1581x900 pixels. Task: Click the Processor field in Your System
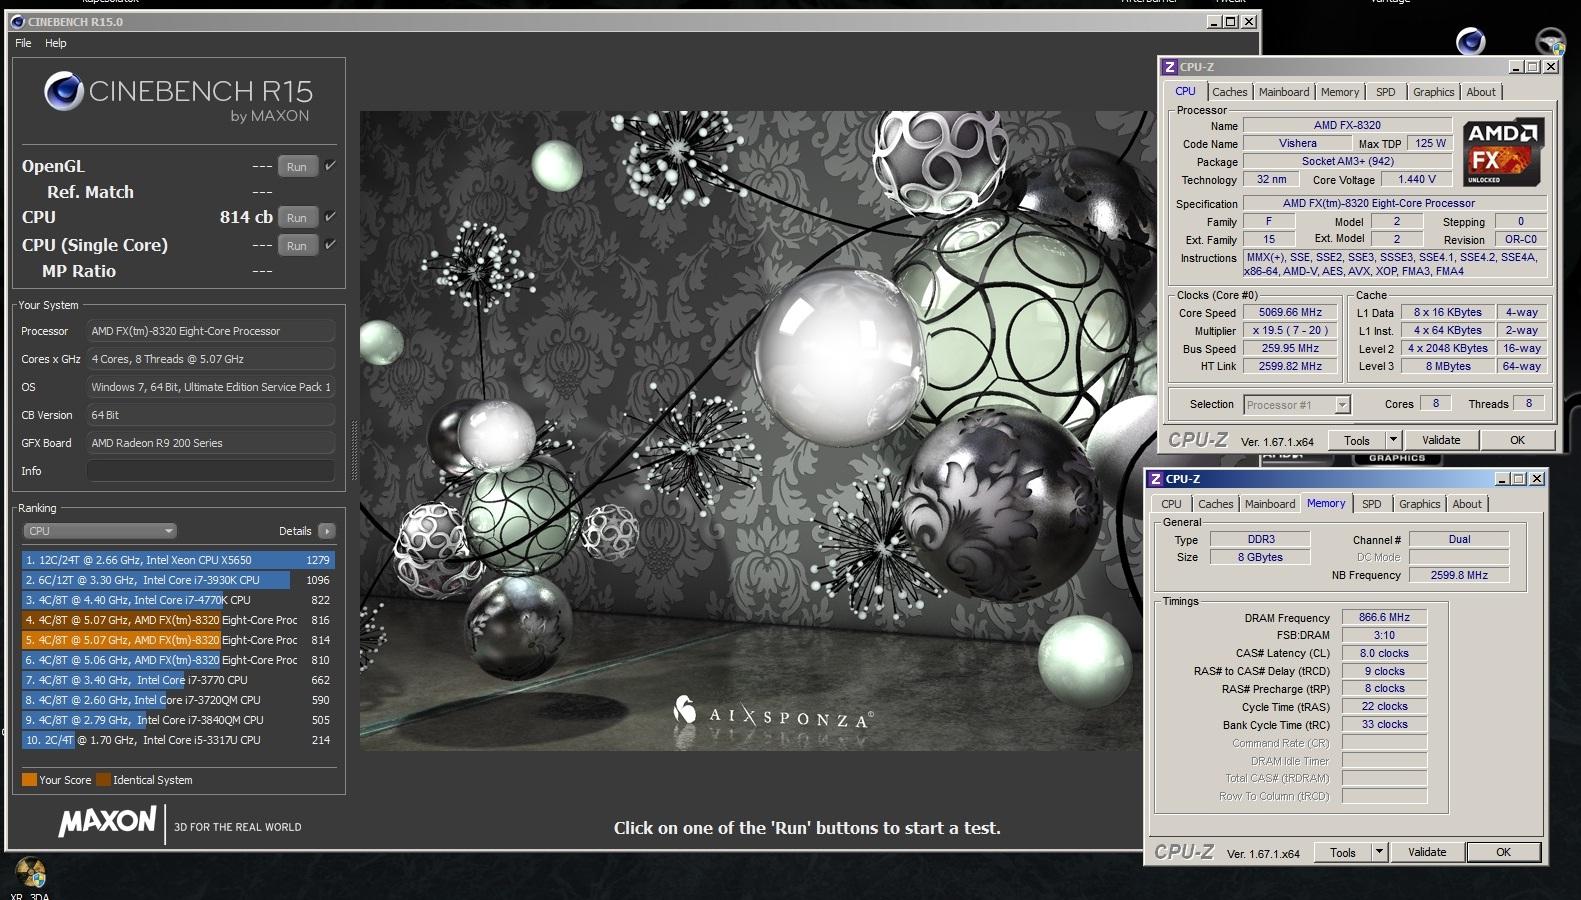click(210, 331)
